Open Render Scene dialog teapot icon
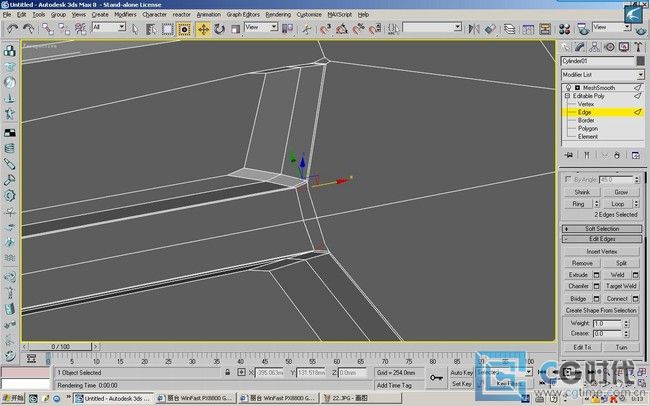Viewport: 650px width, 406px height. 583,29
